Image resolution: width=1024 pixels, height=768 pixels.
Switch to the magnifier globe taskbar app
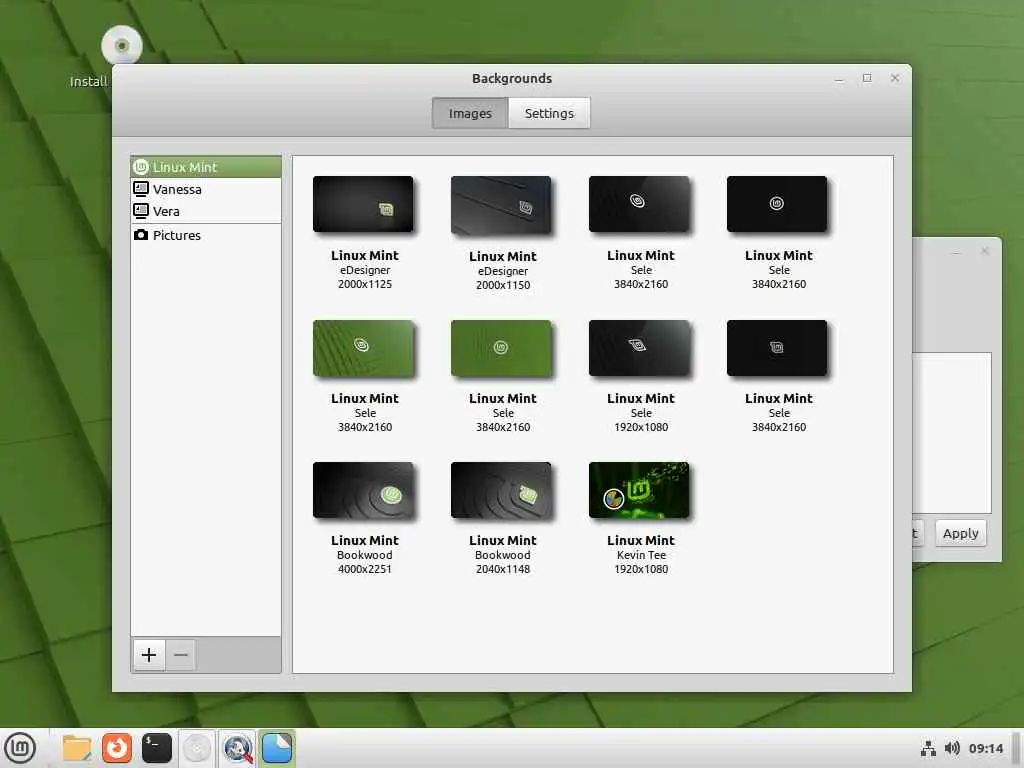(x=237, y=748)
